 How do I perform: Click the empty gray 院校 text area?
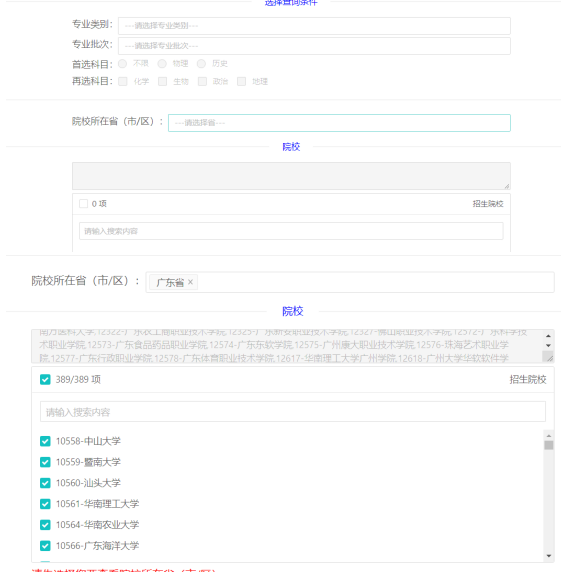tap(291, 176)
